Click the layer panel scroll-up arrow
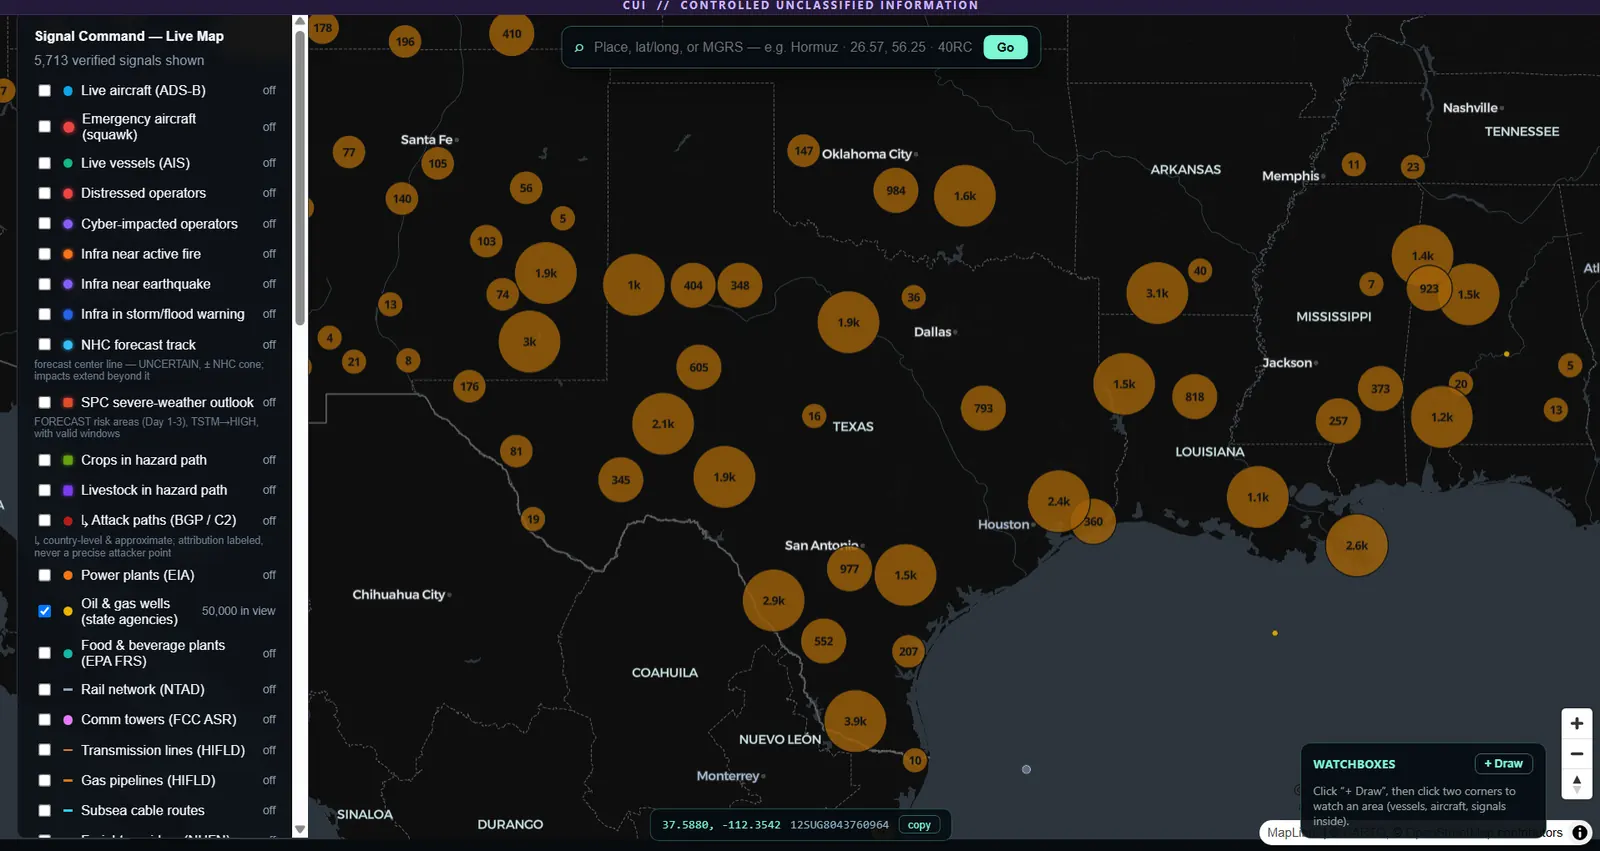The image size is (1600, 851). point(299,22)
